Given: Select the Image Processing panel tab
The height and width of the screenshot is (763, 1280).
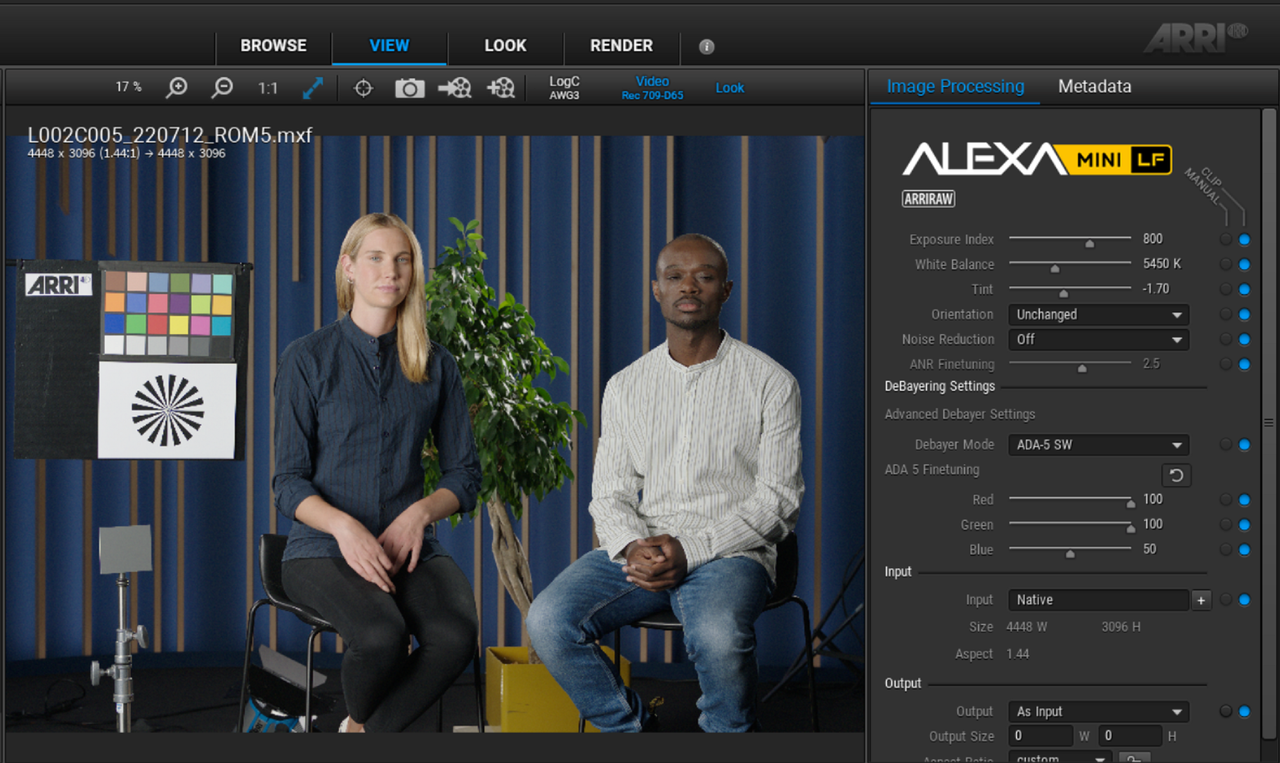Looking at the screenshot, I should (x=955, y=87).
